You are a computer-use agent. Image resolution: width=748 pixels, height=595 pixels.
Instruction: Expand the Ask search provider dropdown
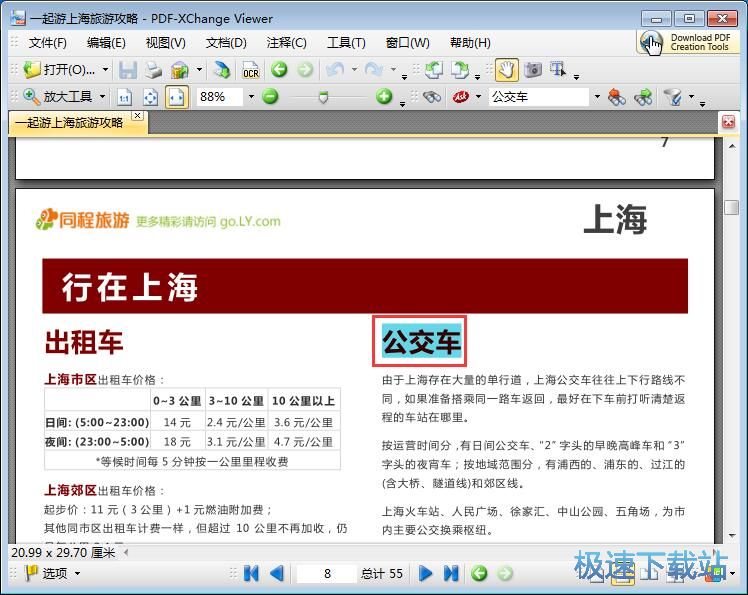[478, 97]
